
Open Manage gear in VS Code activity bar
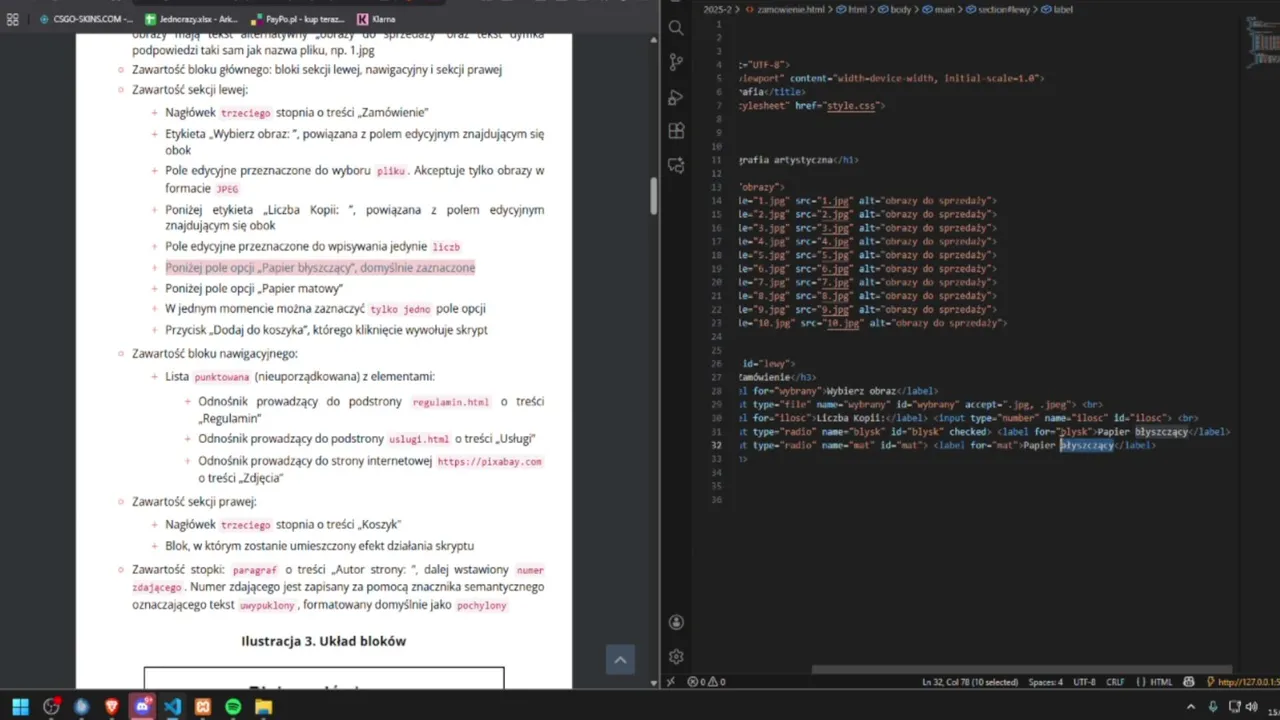676,656
